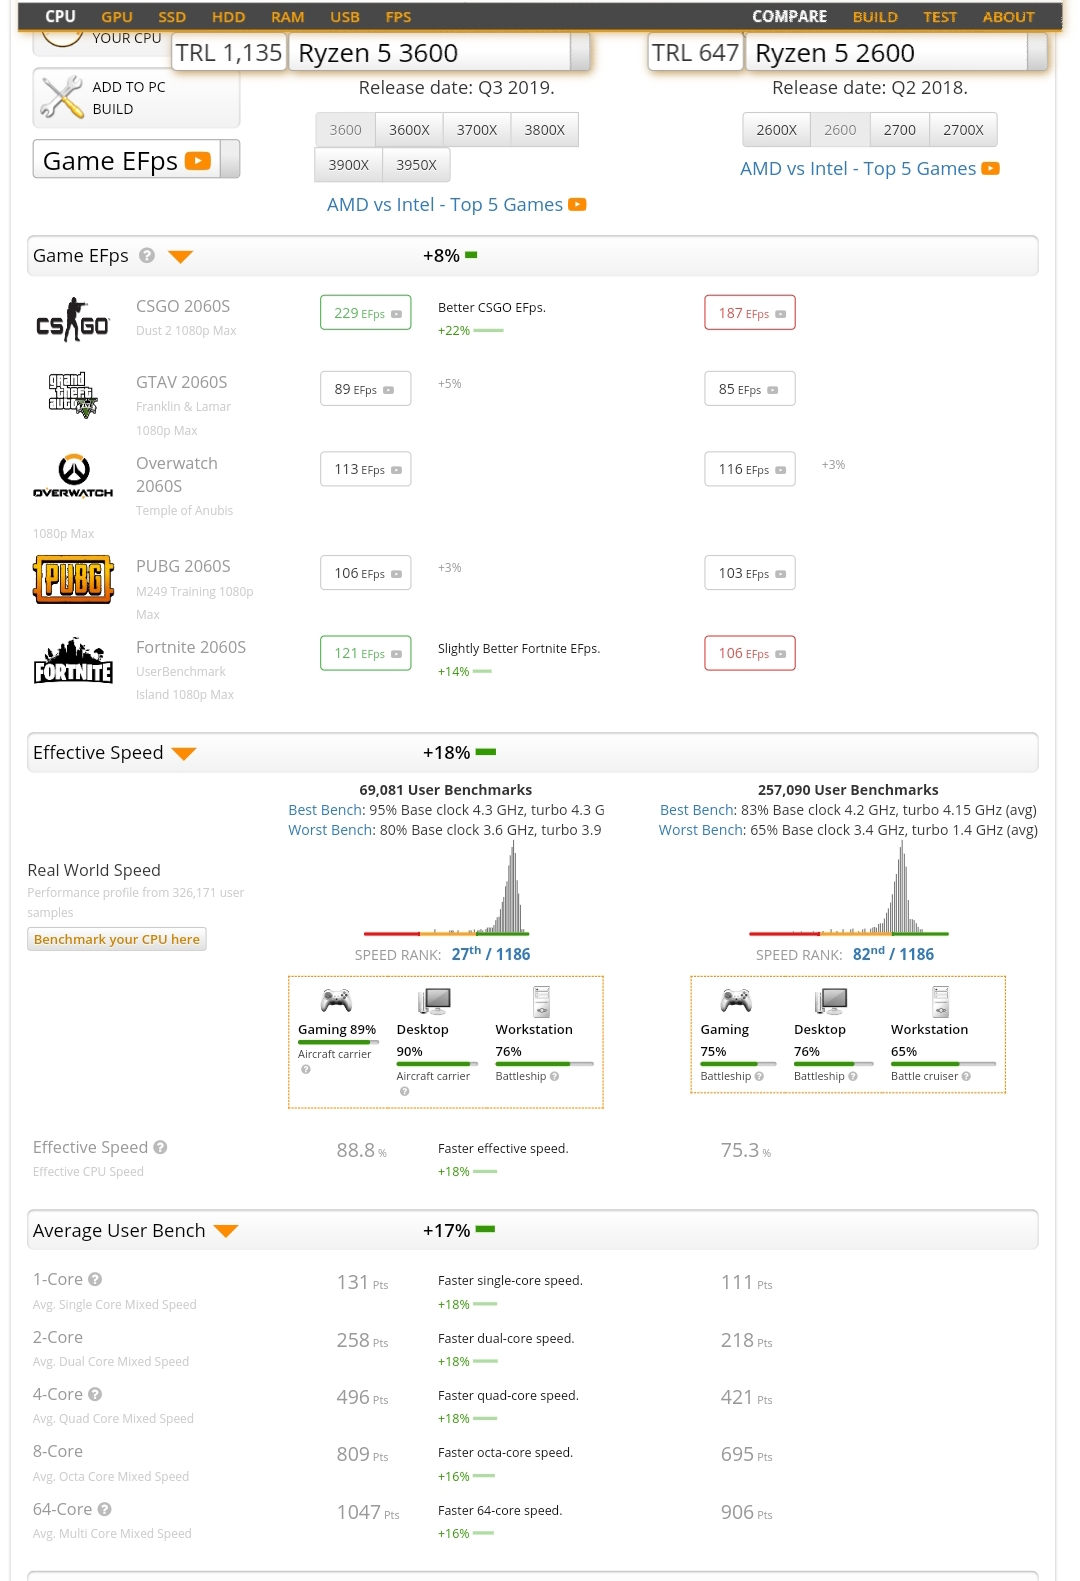Click the Desktop 90% progress bar
The width and height of the screenshot is (1080, 1581).
436,1064
